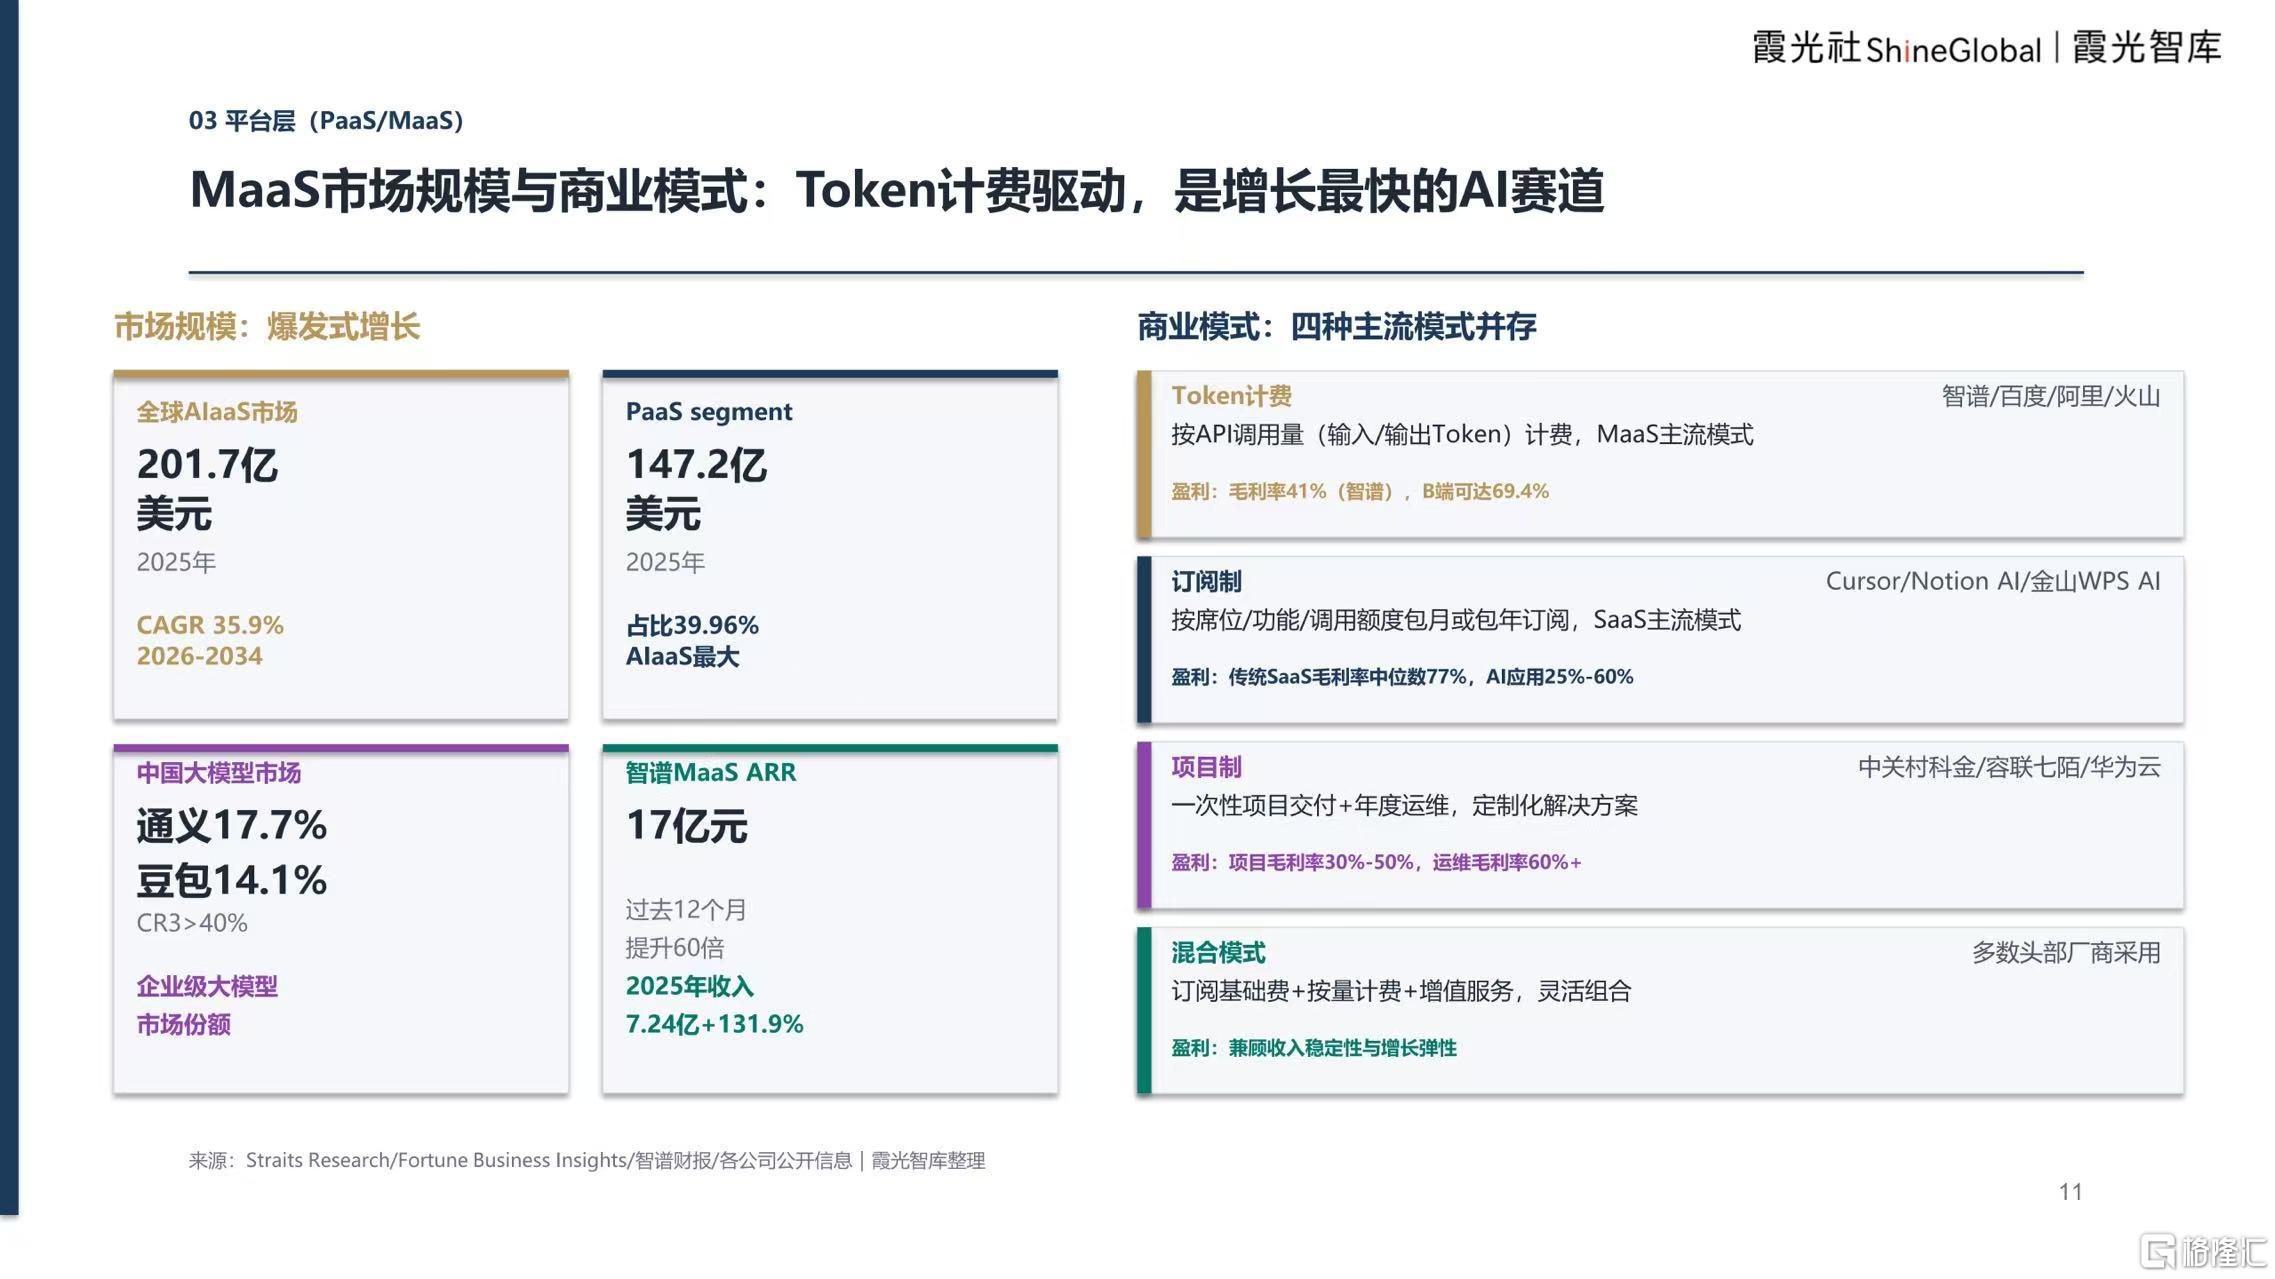Click the figure 豆包14.1%
This screenshot has height=1279, width=2275.
coord(231,881)
